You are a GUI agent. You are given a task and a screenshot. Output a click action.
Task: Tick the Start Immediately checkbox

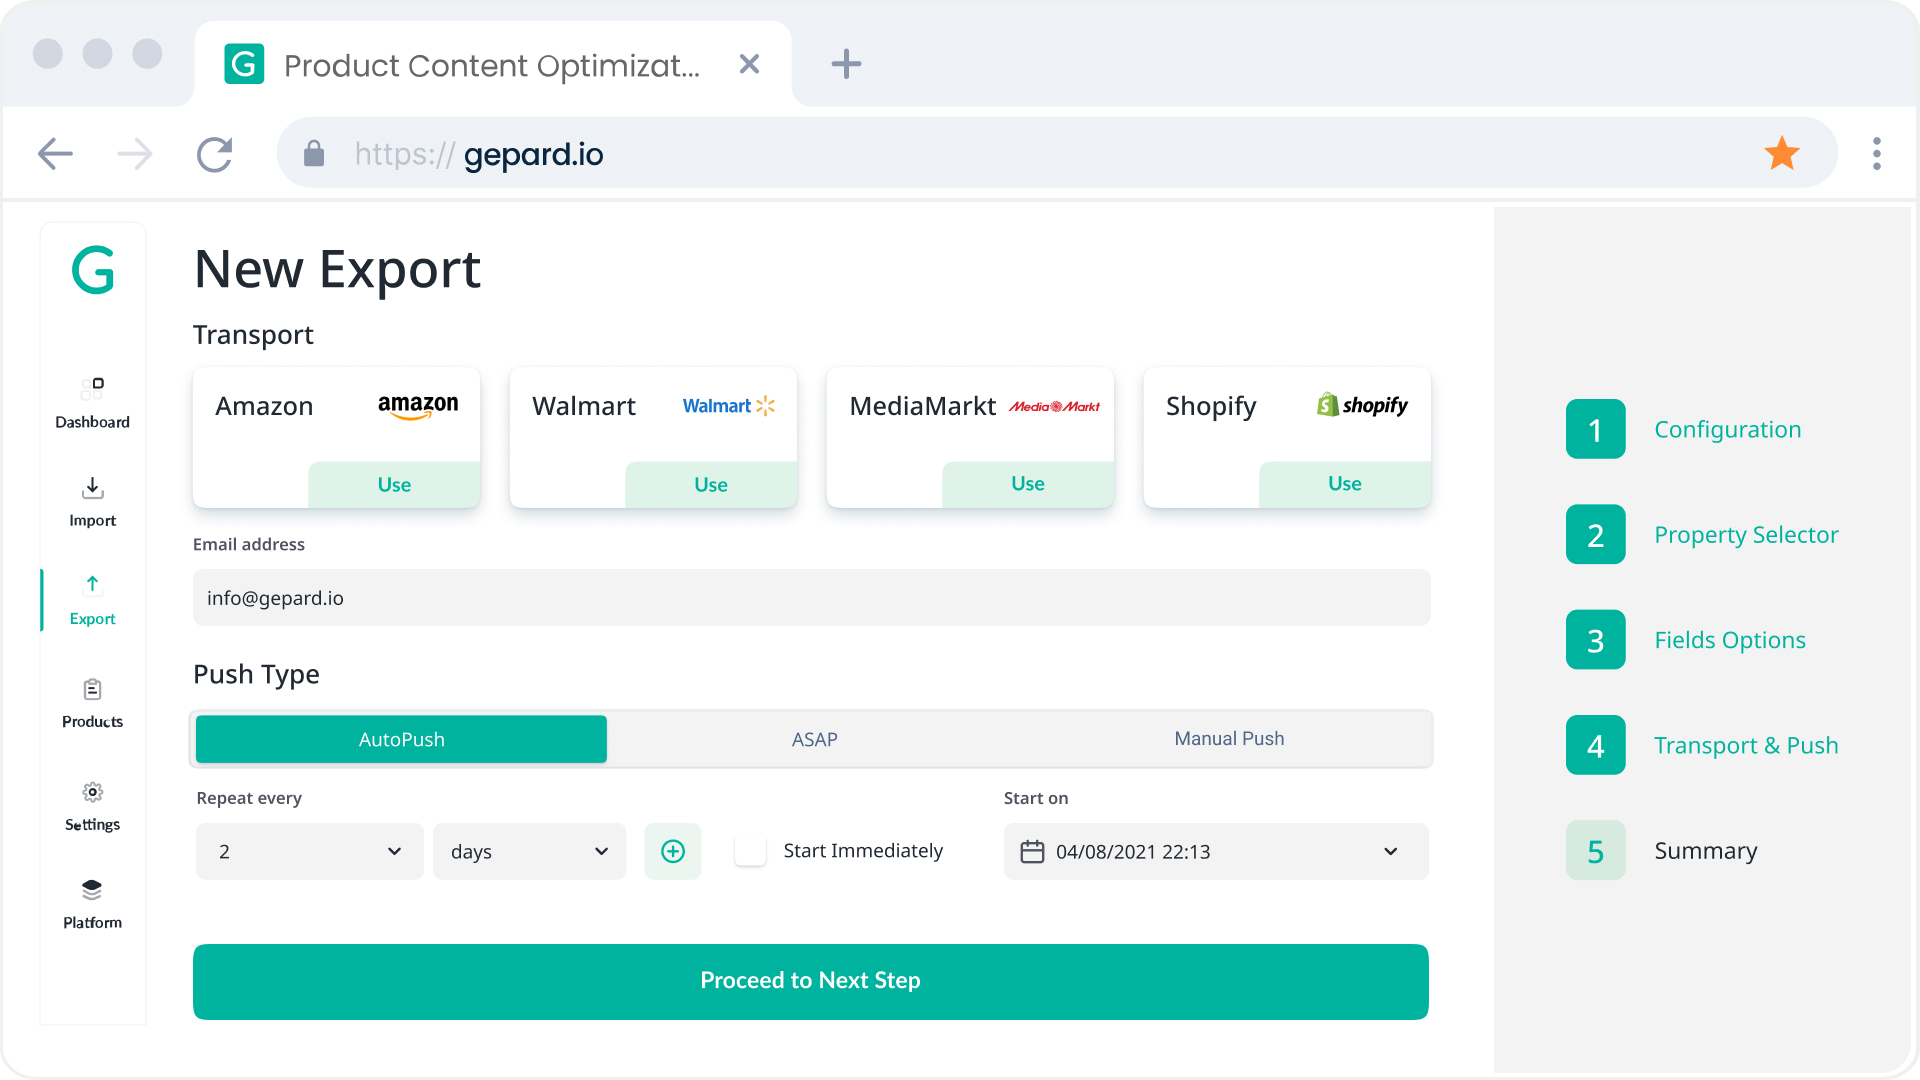click(751, 851)
